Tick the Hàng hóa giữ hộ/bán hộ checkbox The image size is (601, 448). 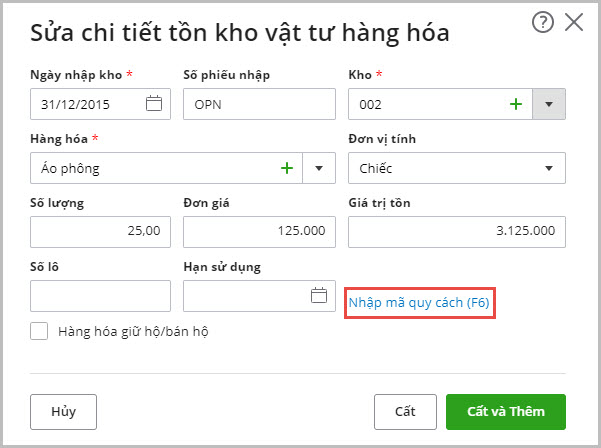coord(40,331)
